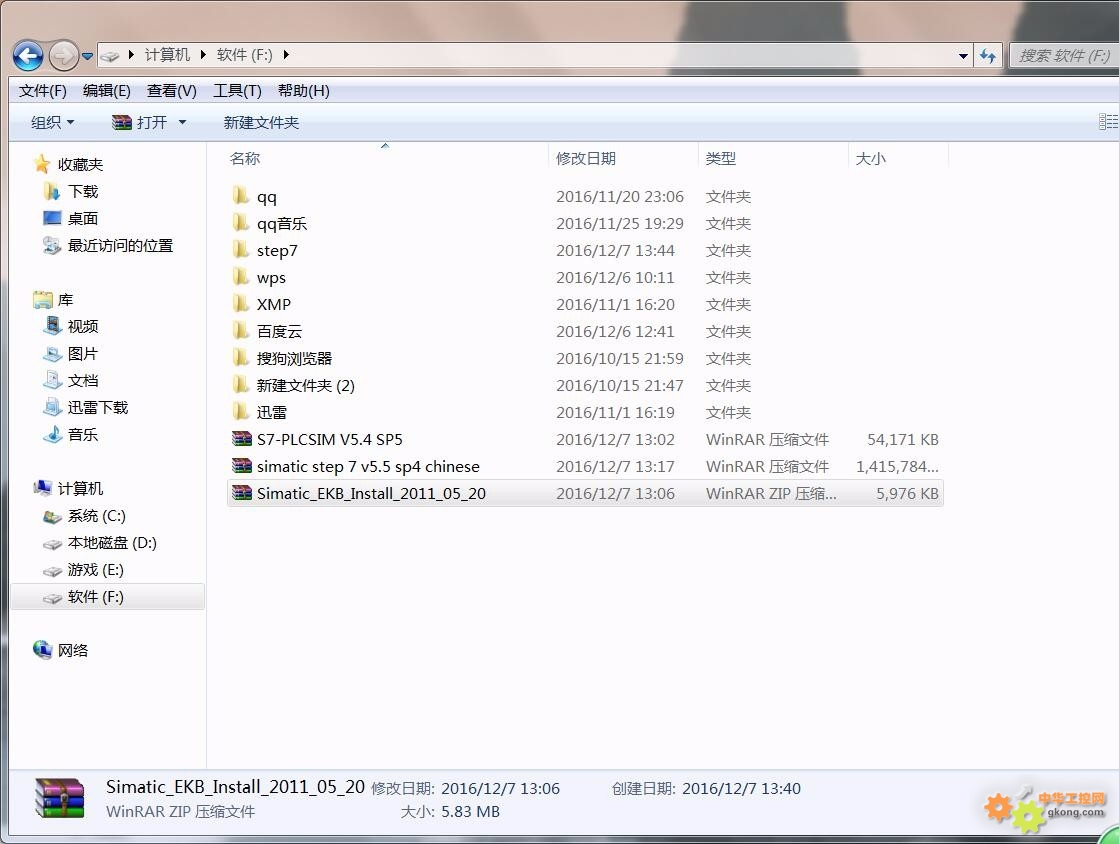Select the 百度云 folder icon
Viewport: 1119px width, 844px height.
(241, 332)
